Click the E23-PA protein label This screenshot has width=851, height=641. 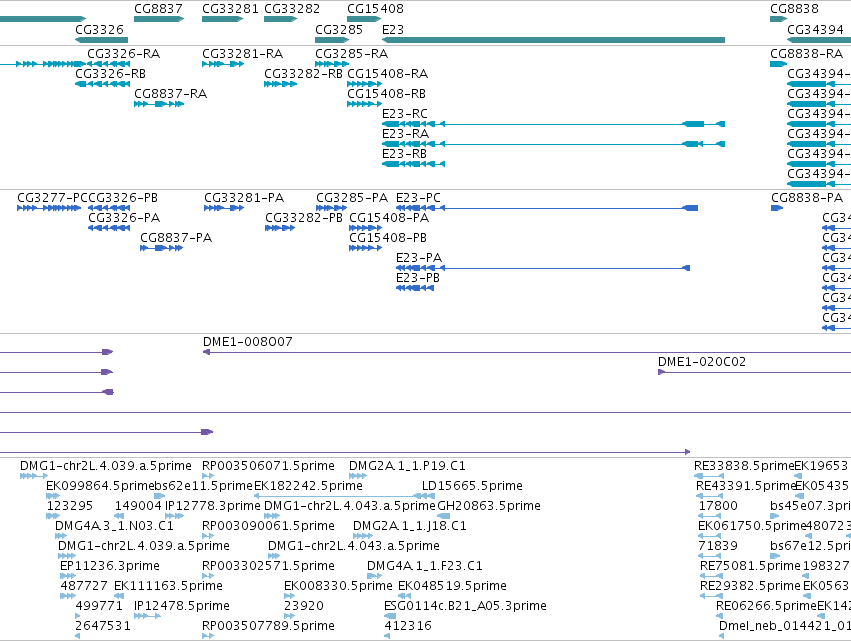[419, 258]
